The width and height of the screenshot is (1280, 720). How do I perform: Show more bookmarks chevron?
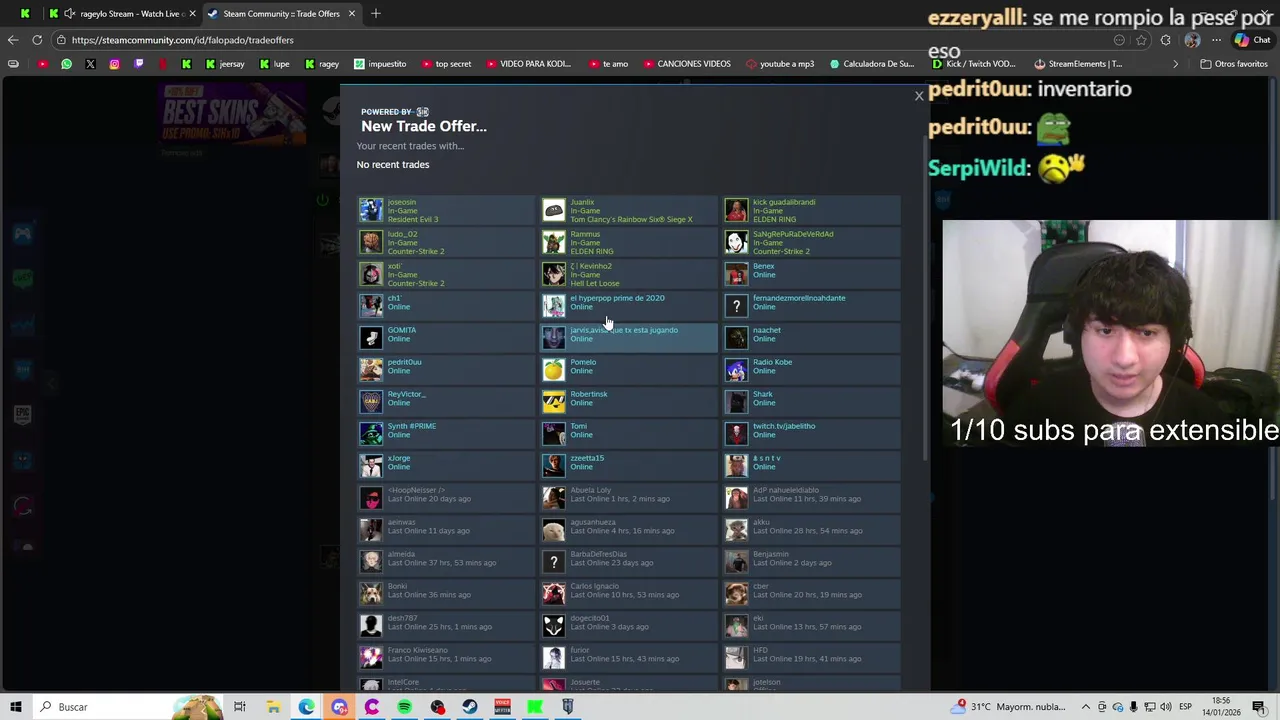coord(1175,64)
